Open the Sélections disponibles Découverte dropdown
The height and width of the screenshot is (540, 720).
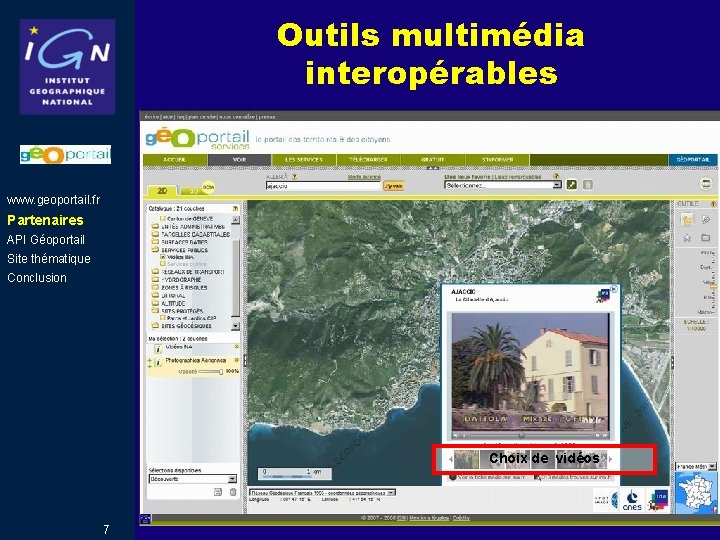pos(193,479)
